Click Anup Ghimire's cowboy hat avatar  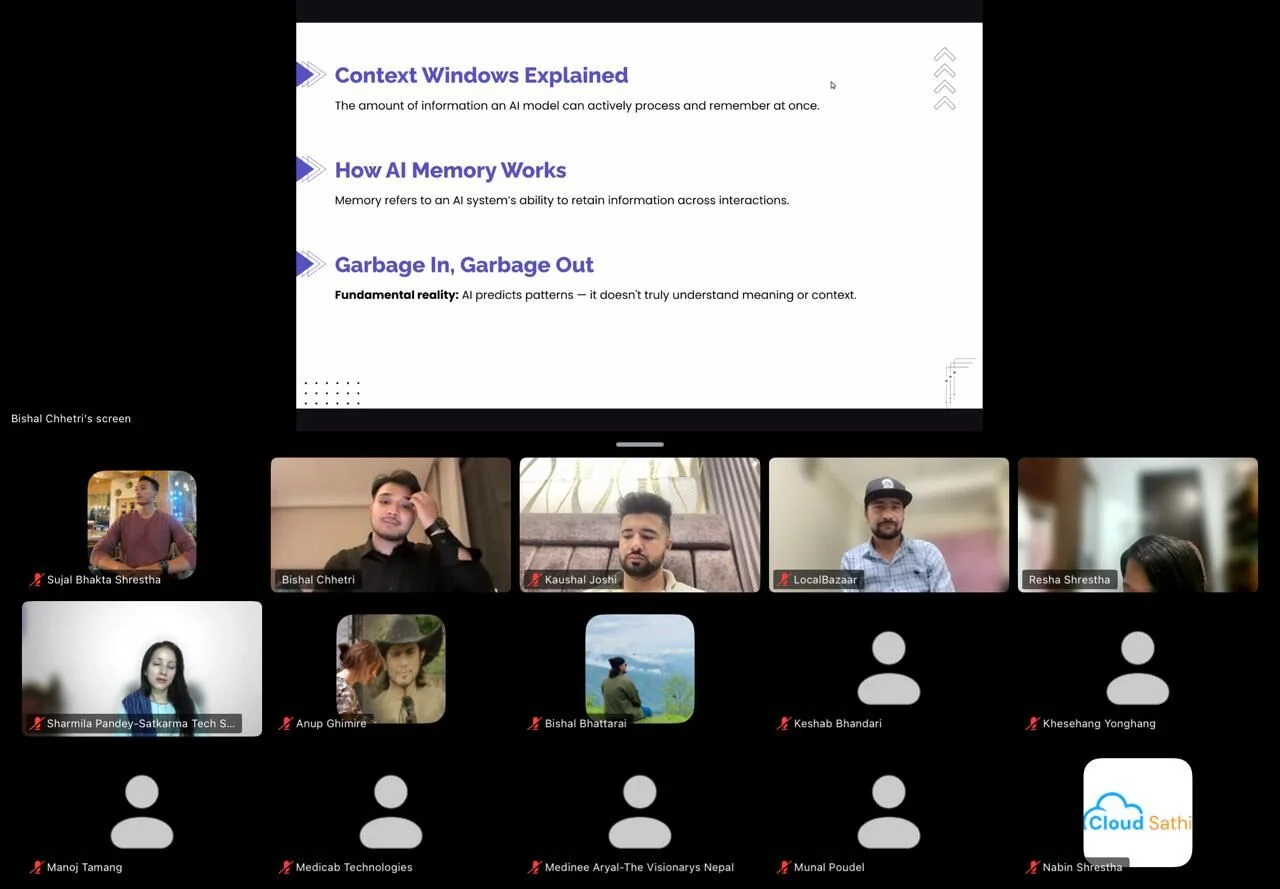click(x=391, y=669)
